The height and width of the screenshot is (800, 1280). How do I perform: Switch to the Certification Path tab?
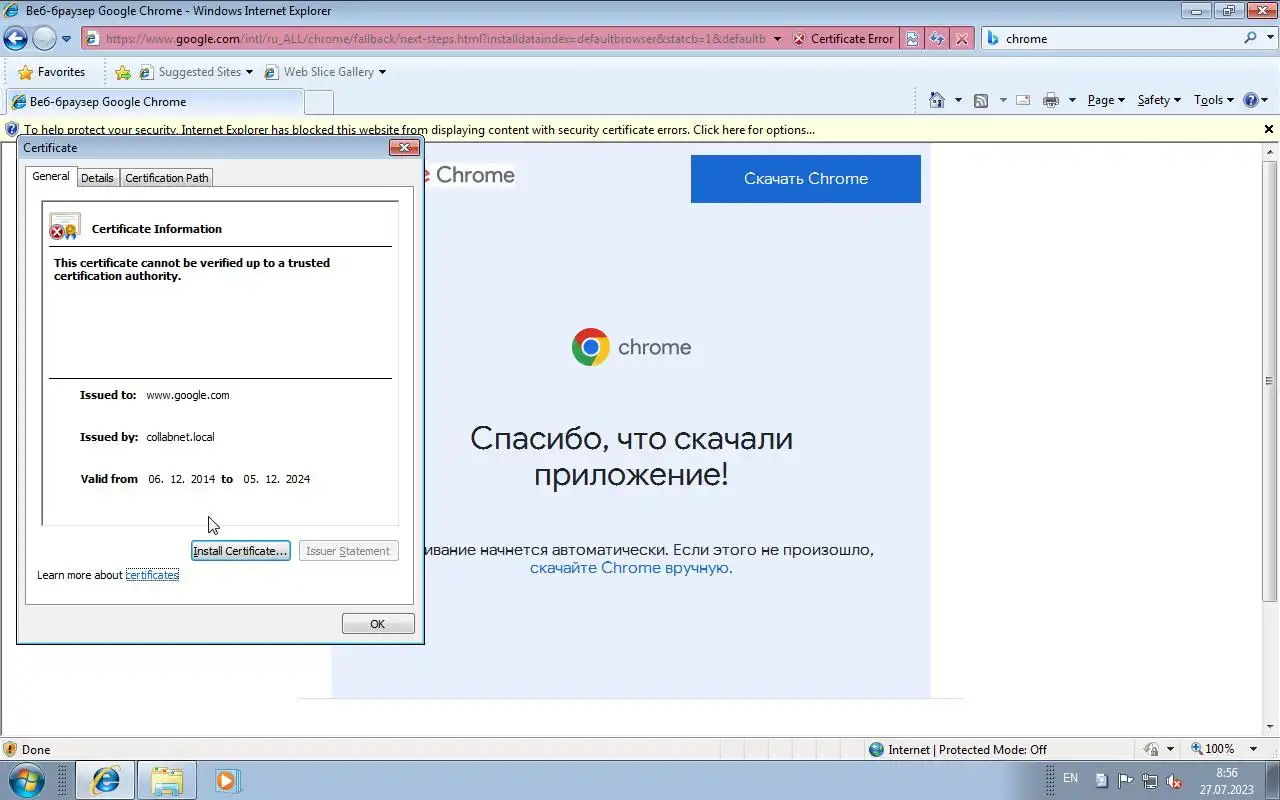(x=167, y=178)
